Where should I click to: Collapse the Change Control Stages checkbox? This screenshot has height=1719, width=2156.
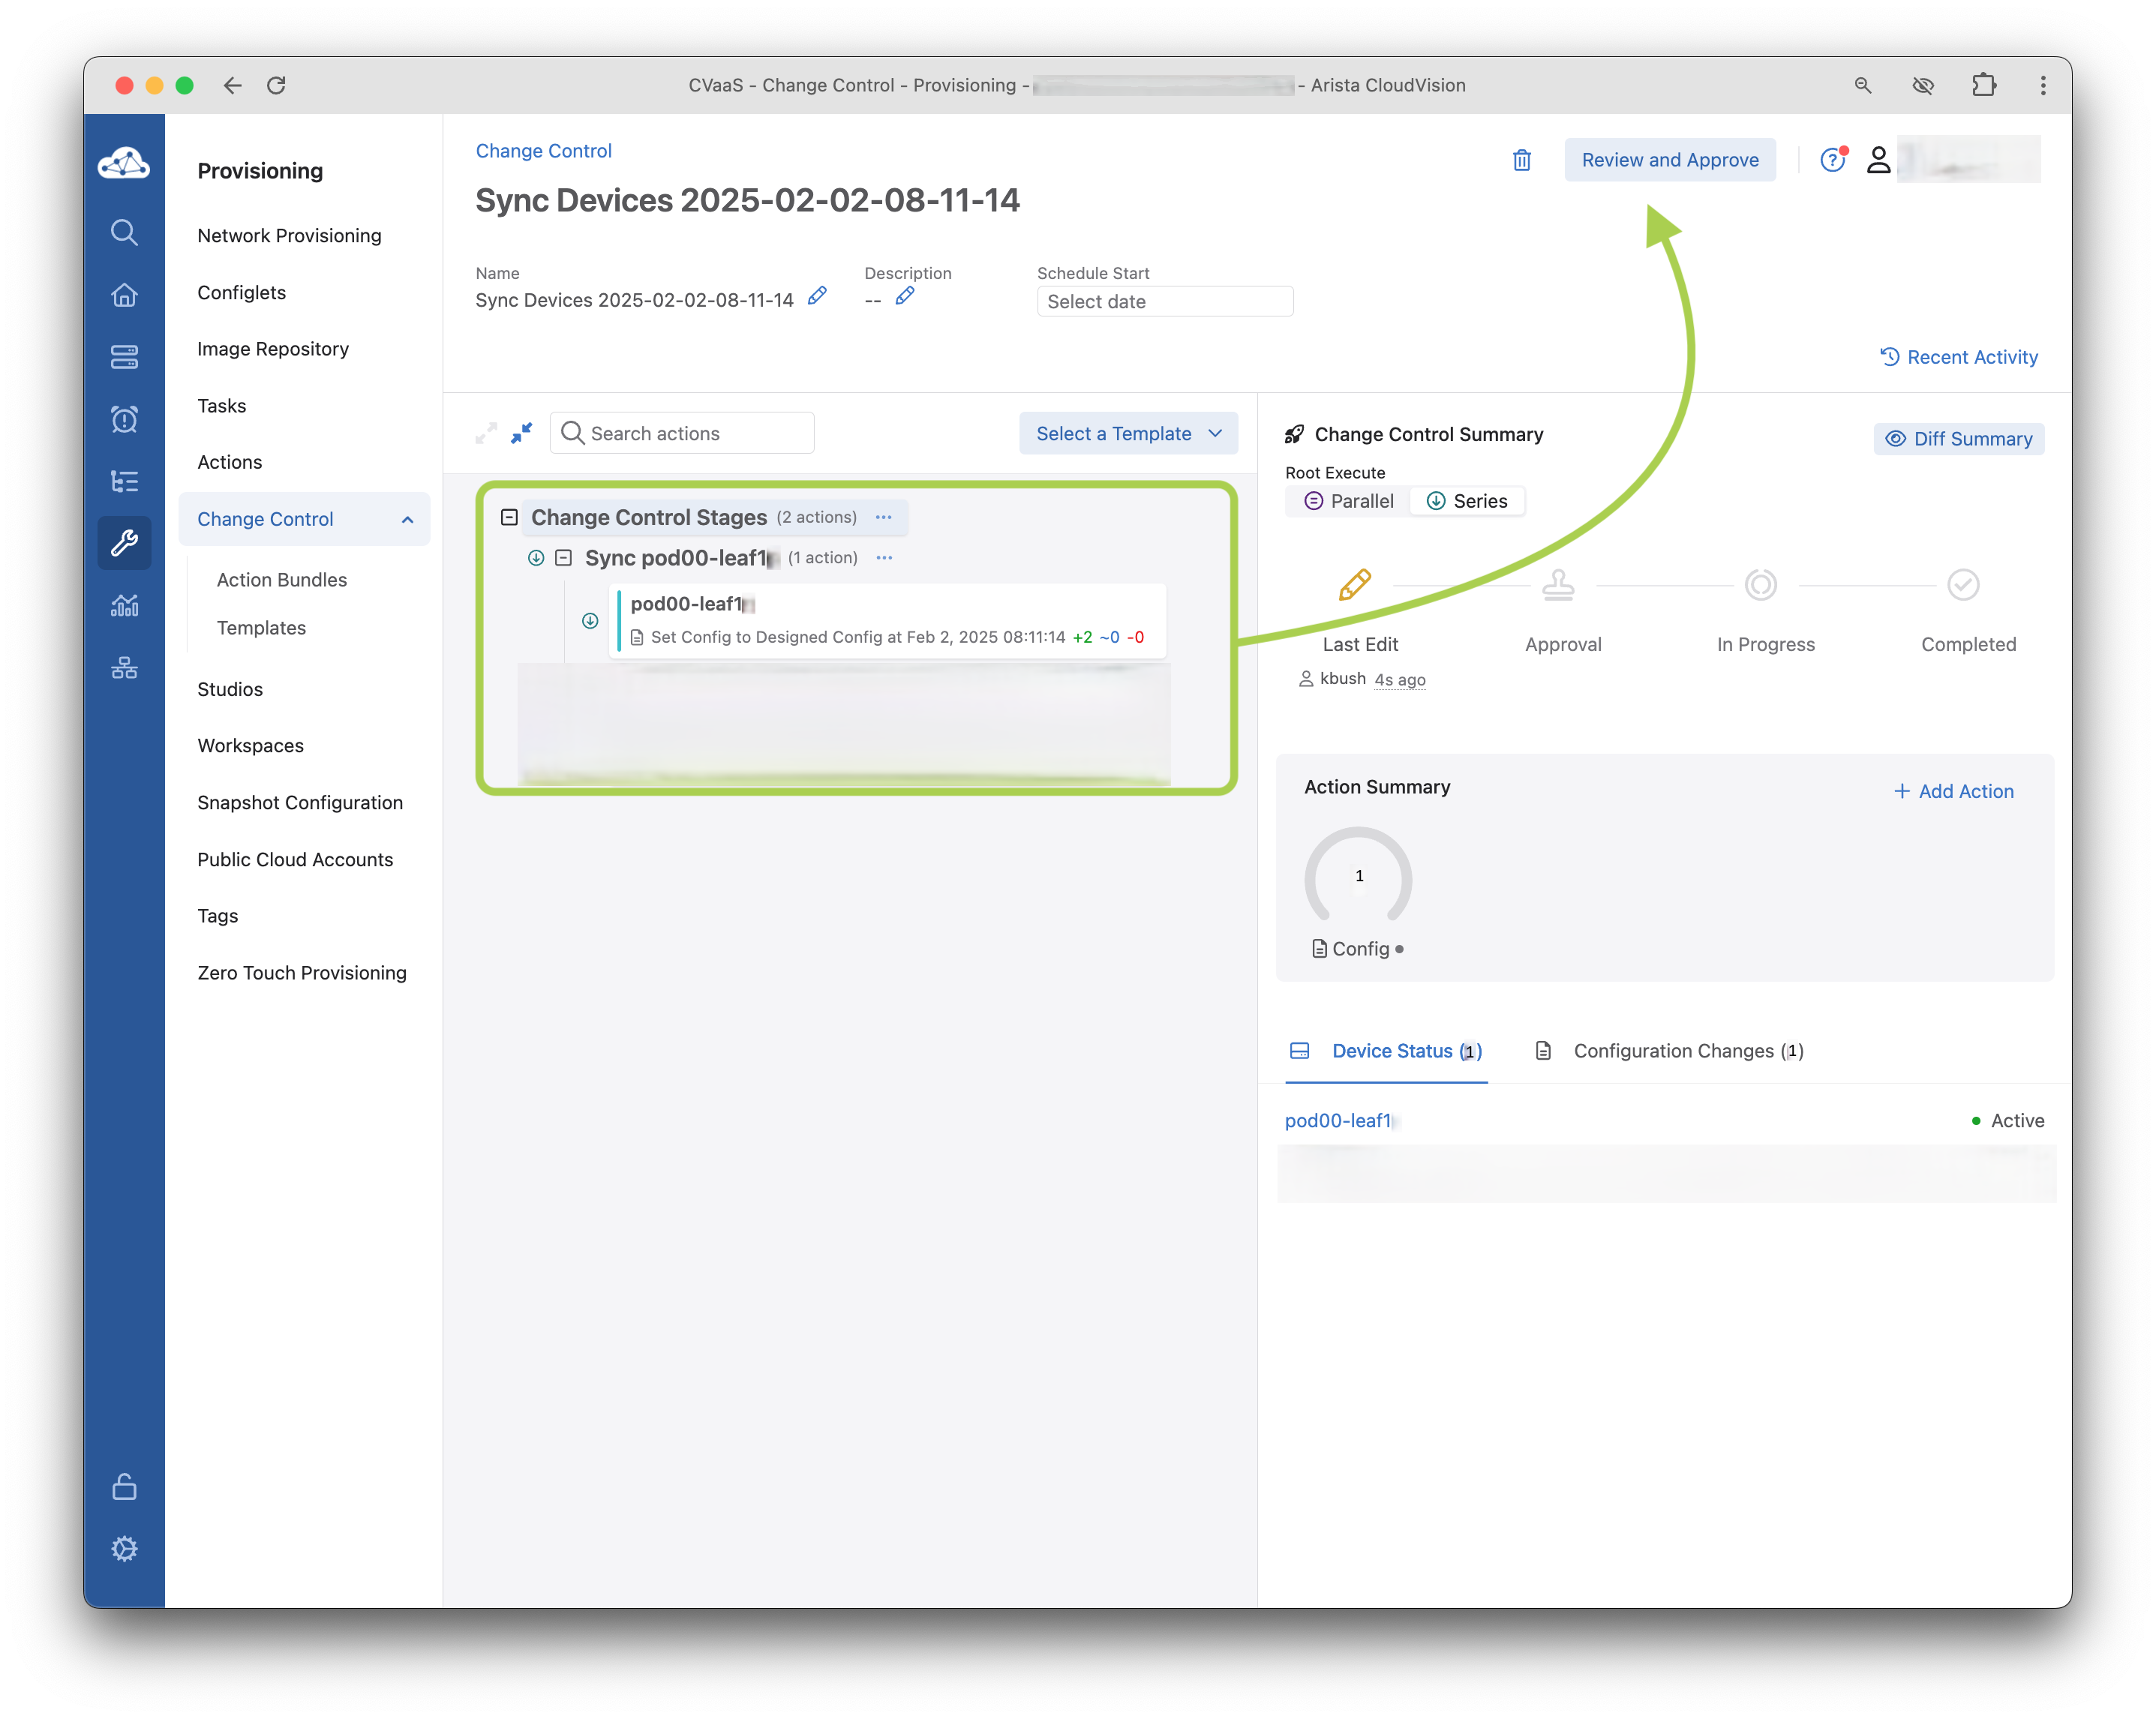click(x=509, y=517)
